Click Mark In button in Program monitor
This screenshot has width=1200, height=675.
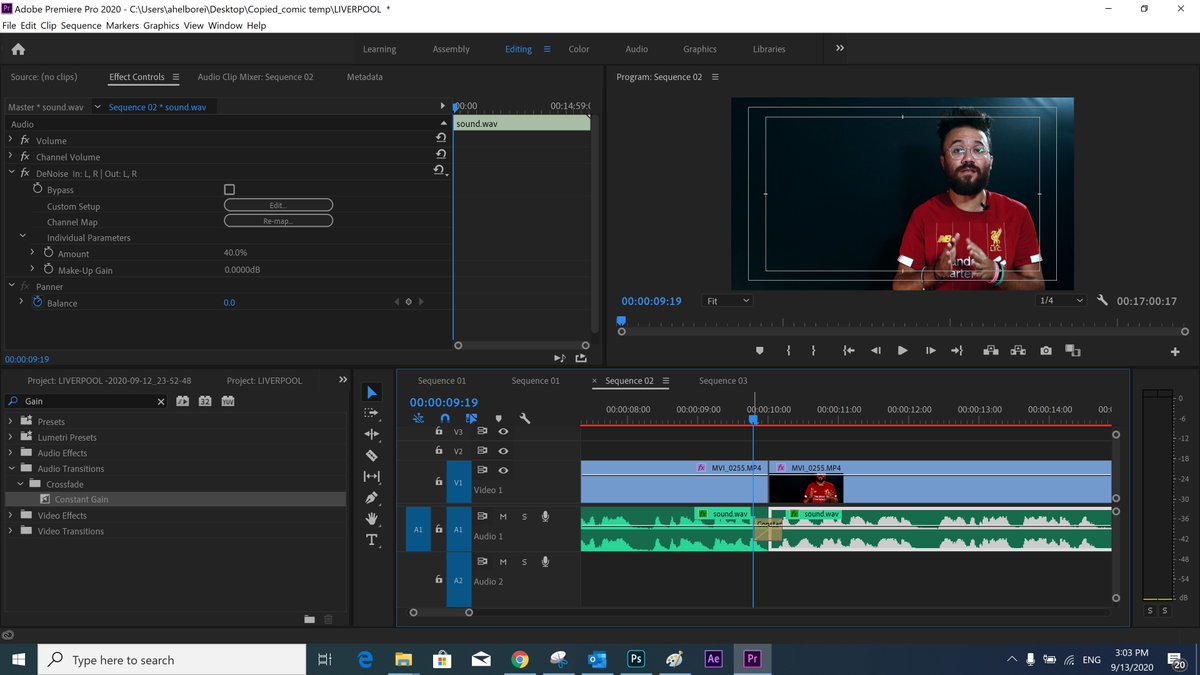(x=788, y=350)
